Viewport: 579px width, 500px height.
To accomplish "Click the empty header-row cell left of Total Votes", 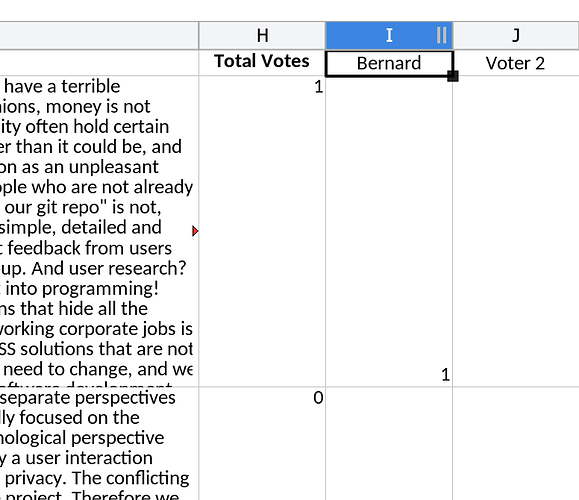I will click(x=99, y=62).
